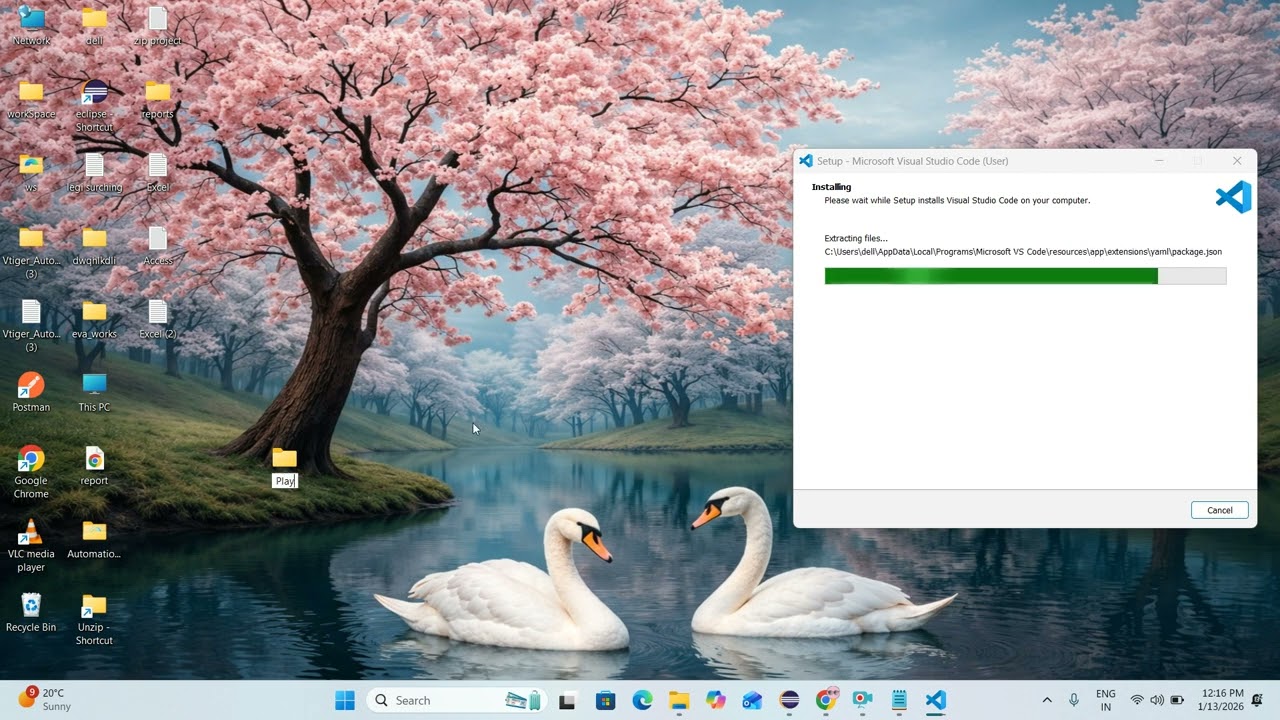Open Microsoft Store from taskbar

coord(605,700)
